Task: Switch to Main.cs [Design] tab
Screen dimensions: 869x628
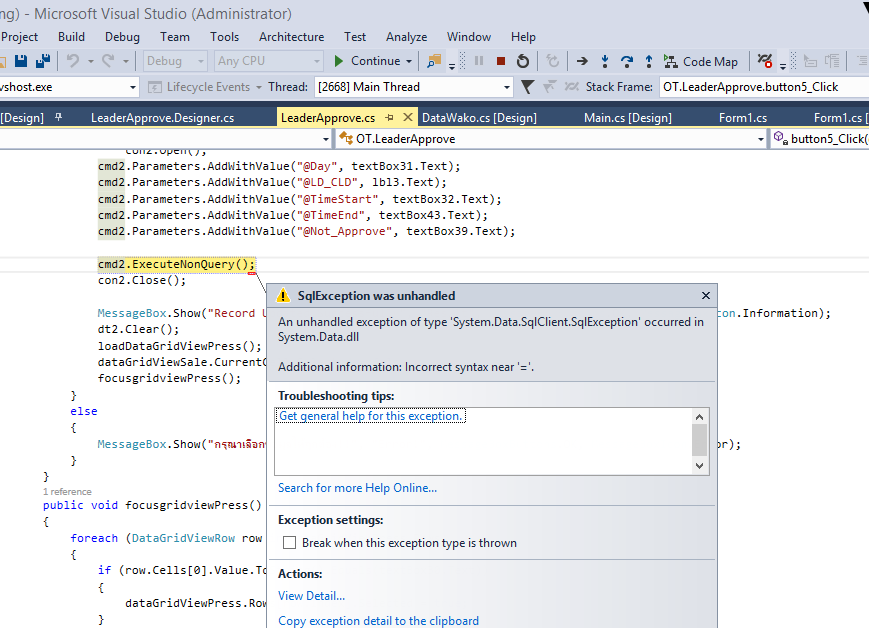Action: pos(628,118)
